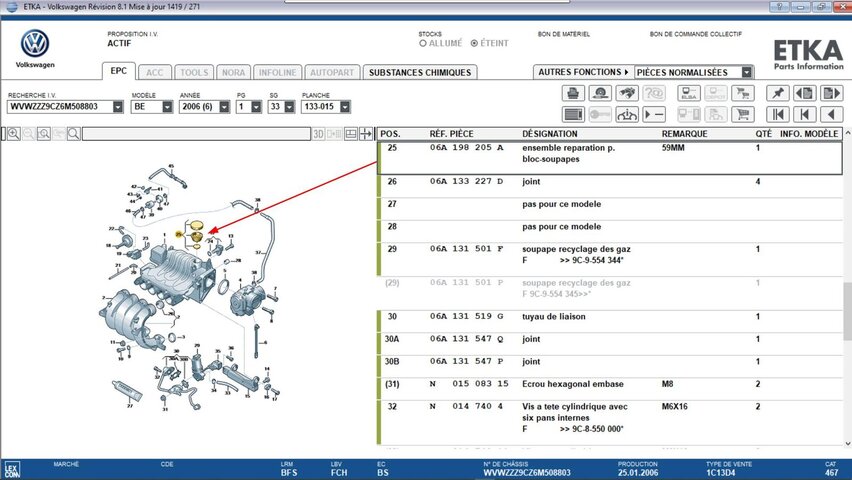The height and width of the screenshot is (480, 852).
Task: Click the DÉSIGNATION column header
Action: (x=550, y=134)
